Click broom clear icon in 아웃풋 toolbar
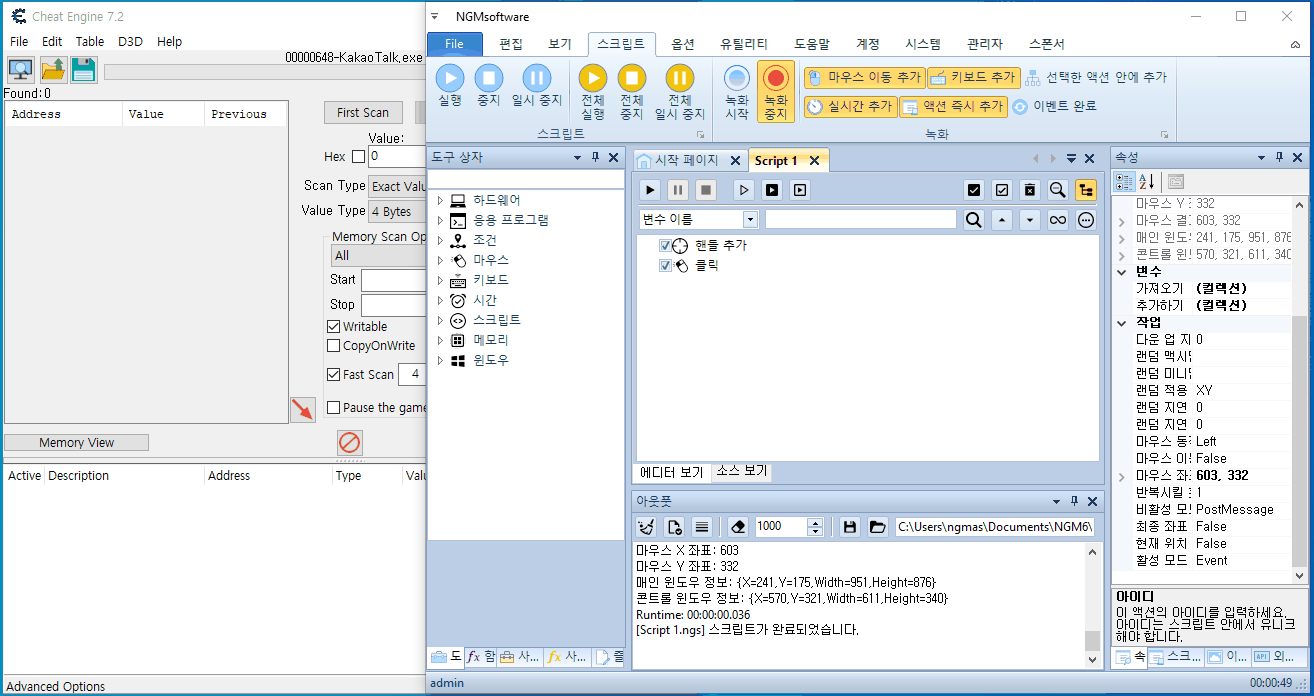Image resolution: width=1314 pixels, height=696 pixels. [646, 526]
